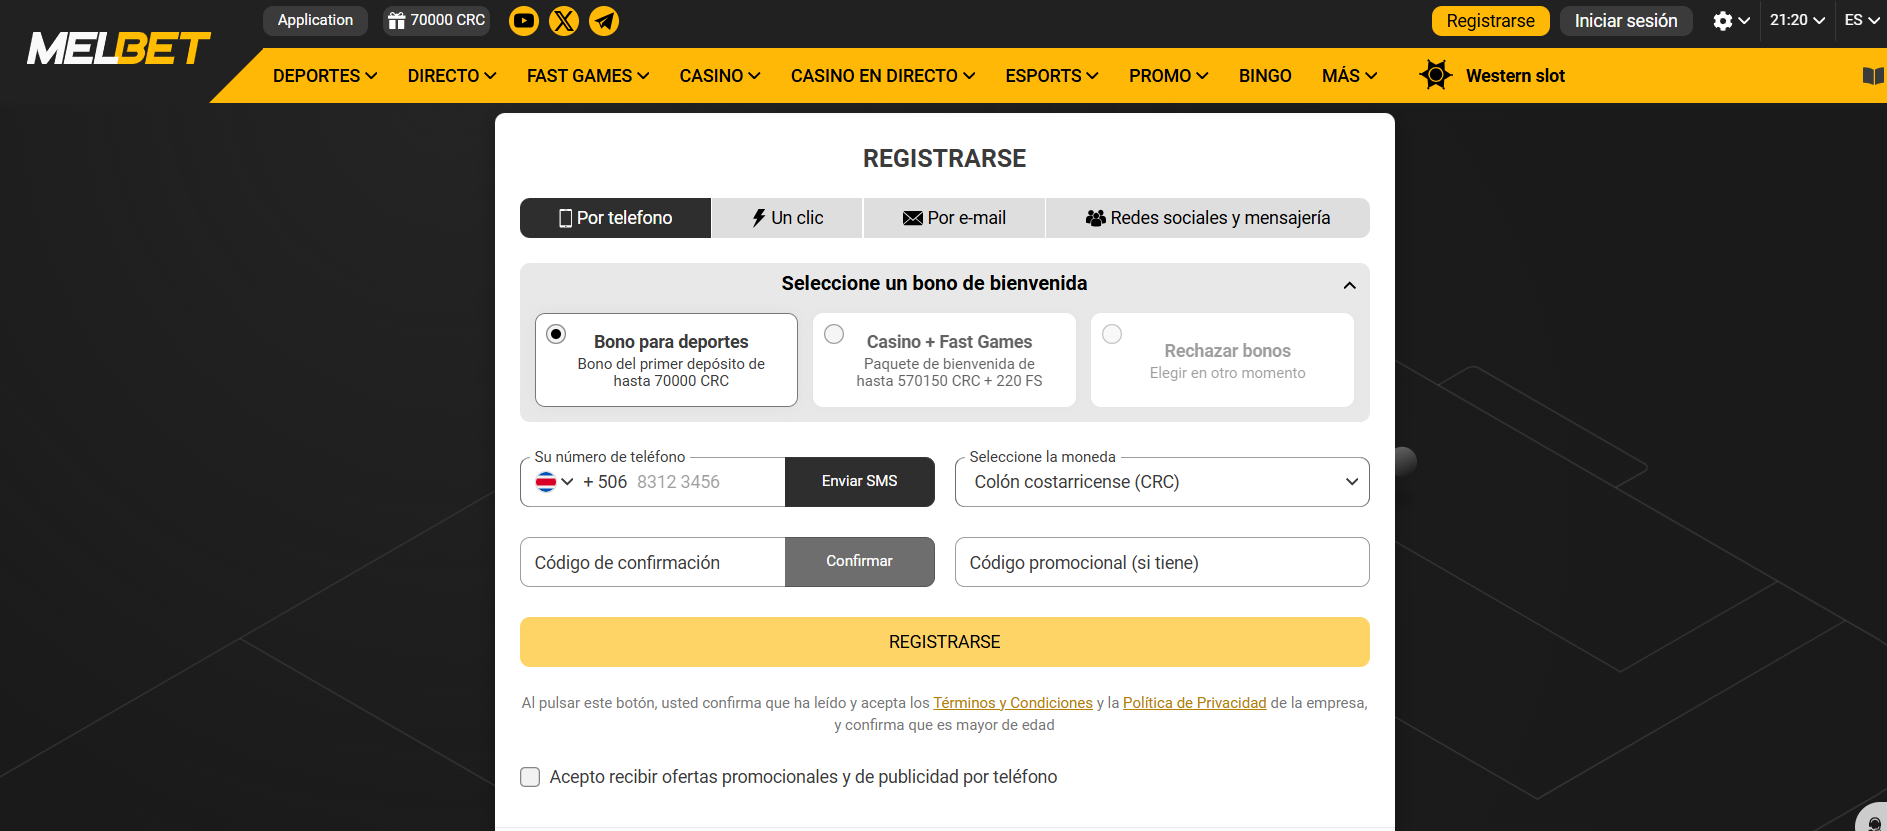Open settings gear in top bar
Image resolution: width=1887 pixels, height=831 pixels.
1722,21
